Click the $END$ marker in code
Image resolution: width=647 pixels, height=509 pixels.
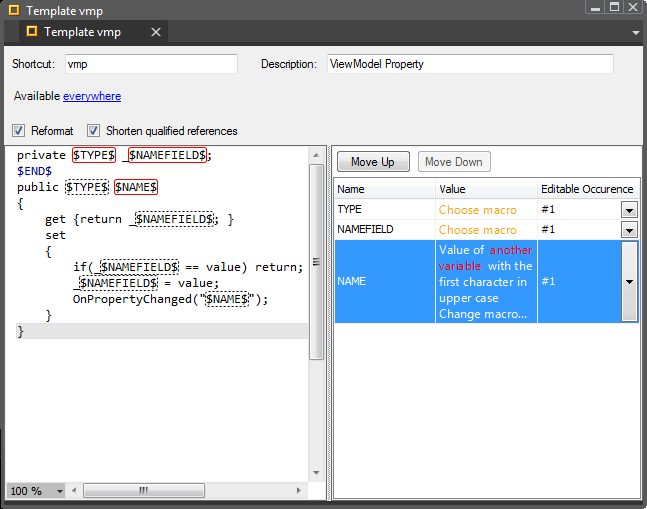click(x=35, y=171)
